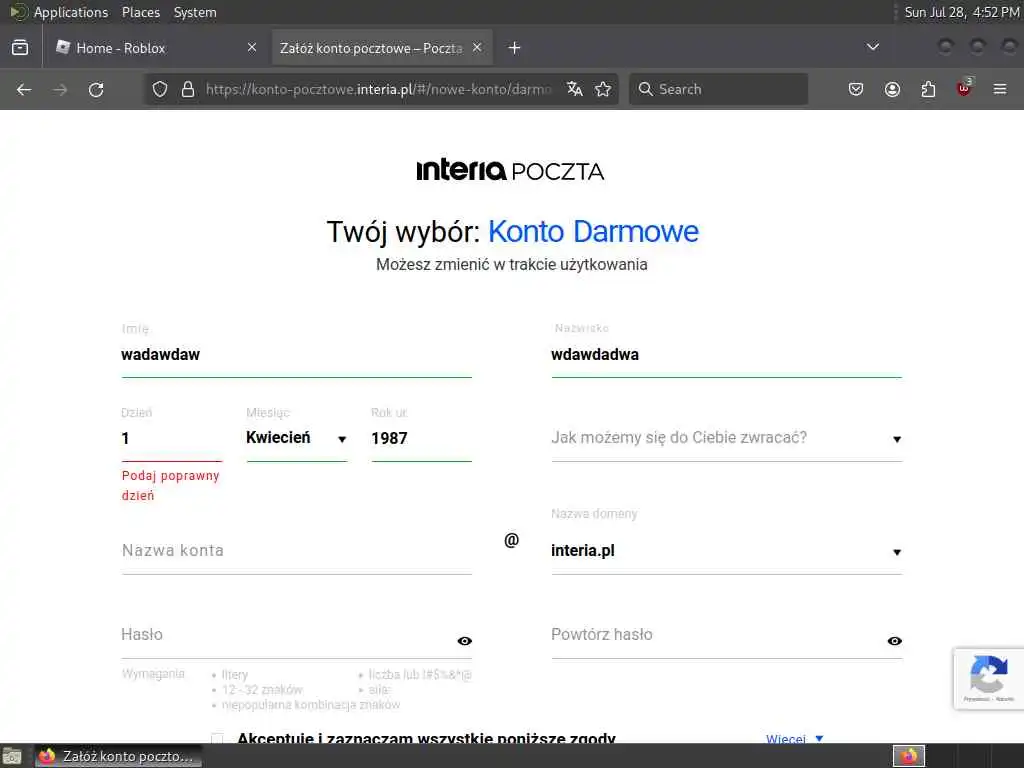Show password in the Hasło field
Screen dimensions: 1024x768
click(464, 641)
